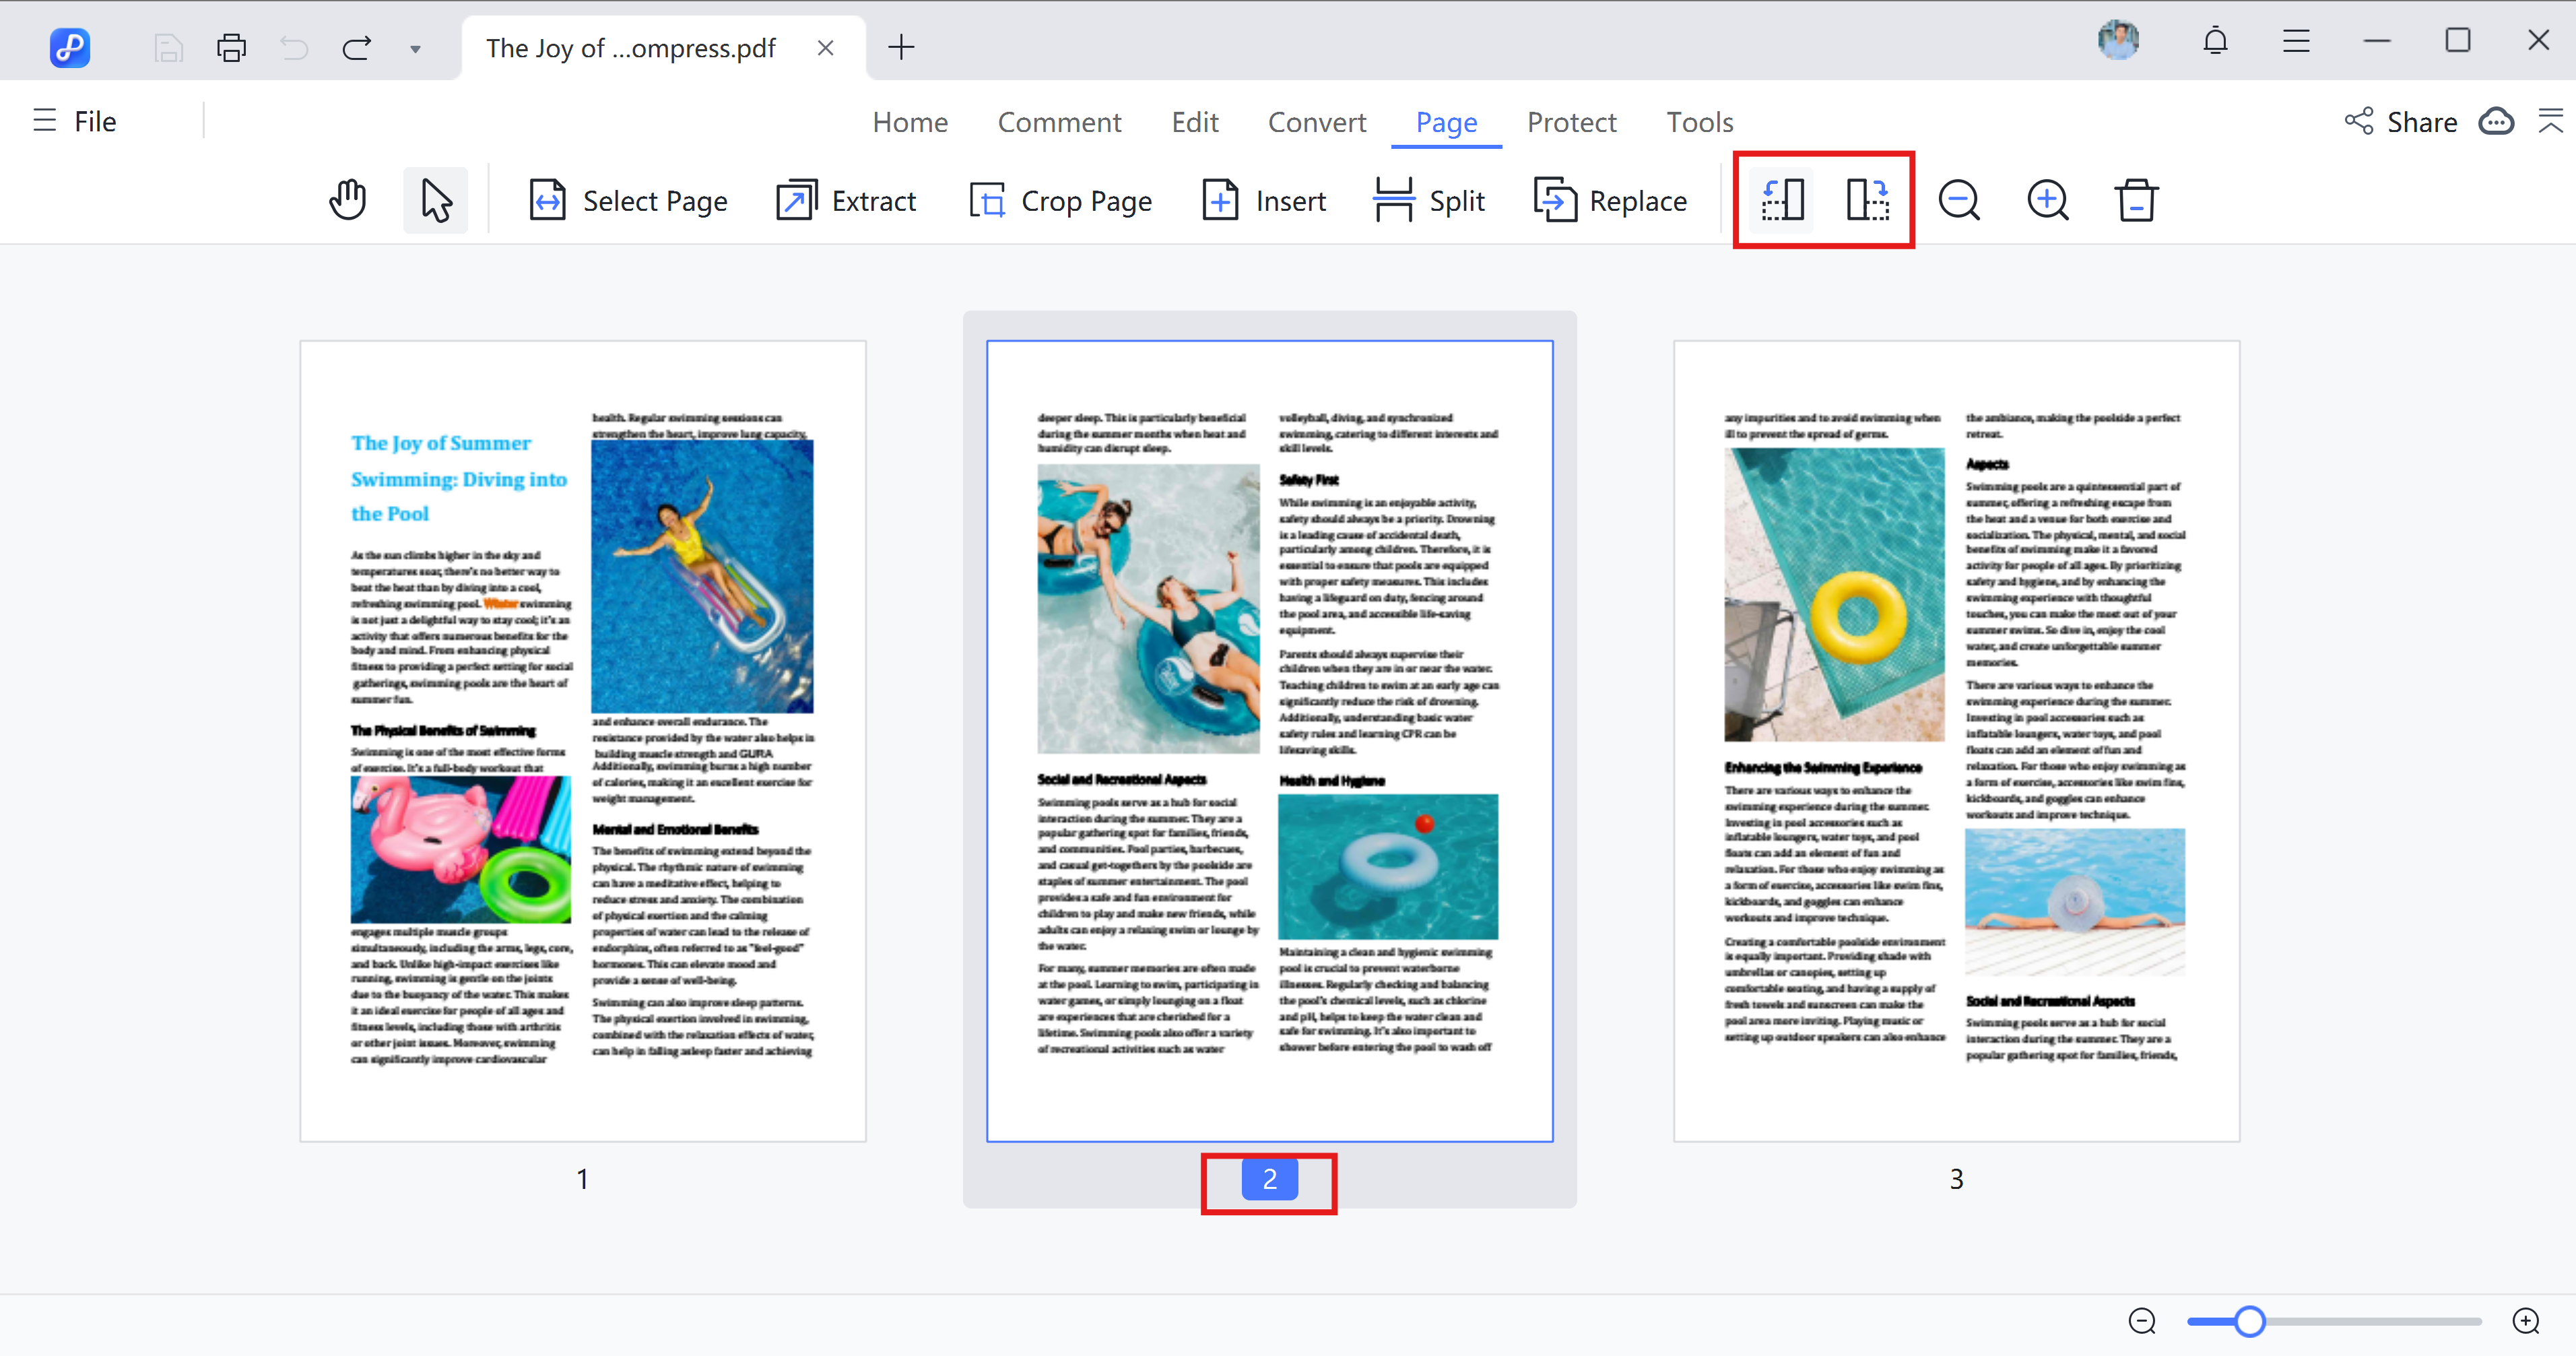The image size is (2576, 1356).
Task: Rotate the selected page left
Action: (x=1781, y=199)
